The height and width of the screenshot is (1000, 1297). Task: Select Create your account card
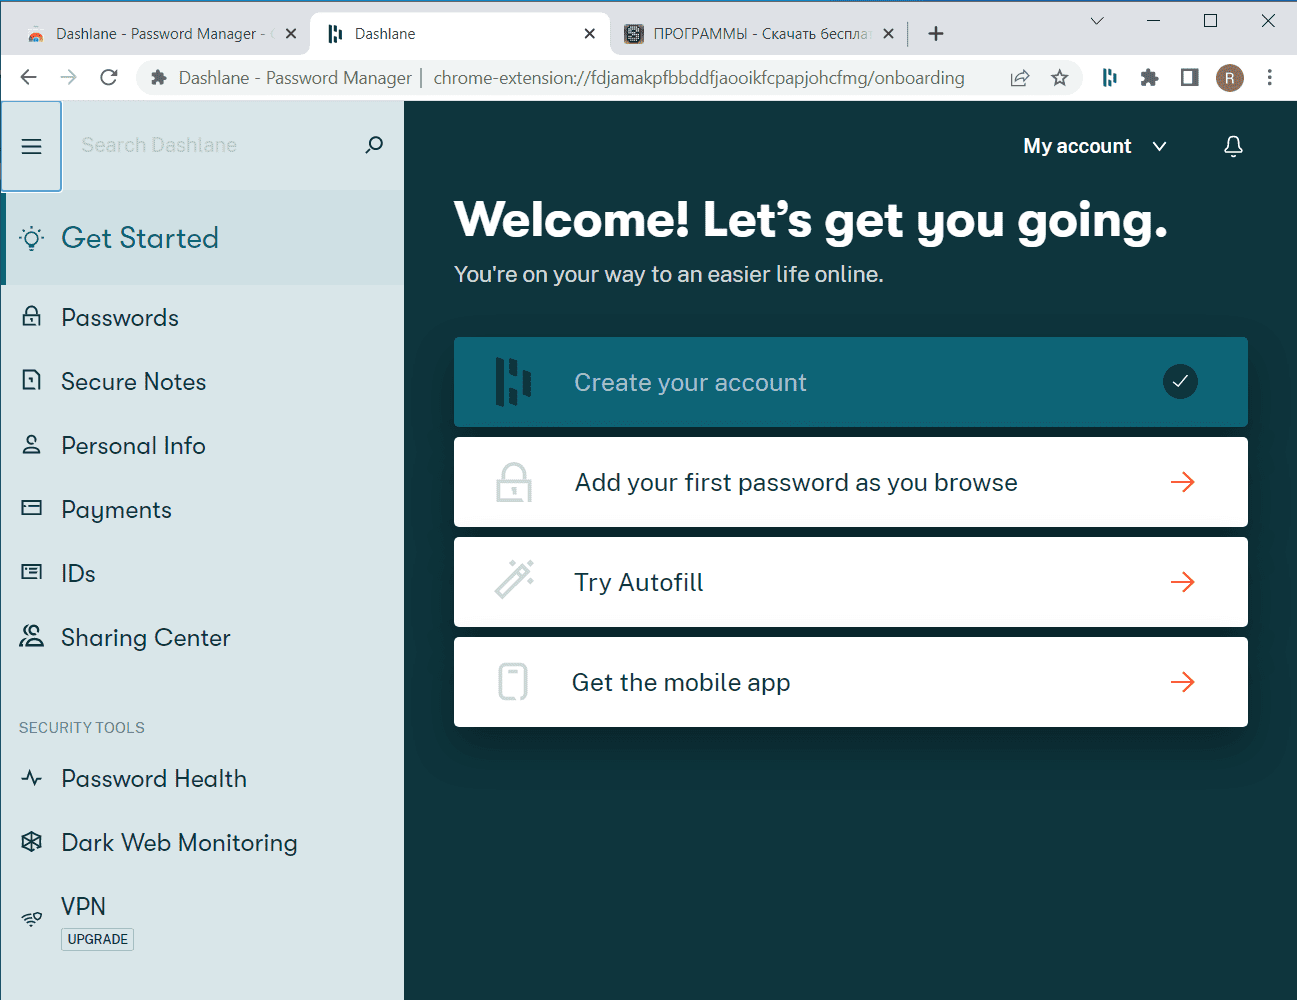point(851,382)
